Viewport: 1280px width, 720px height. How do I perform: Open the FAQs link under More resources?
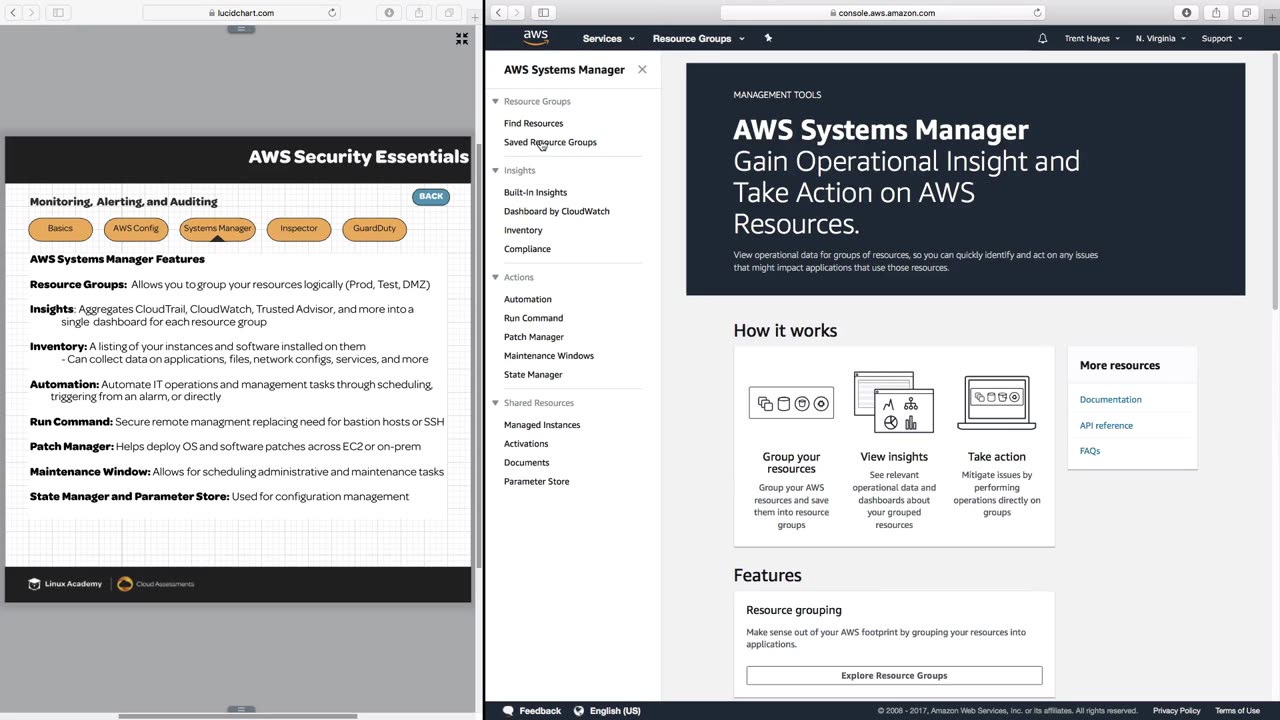pos(1090,451)
